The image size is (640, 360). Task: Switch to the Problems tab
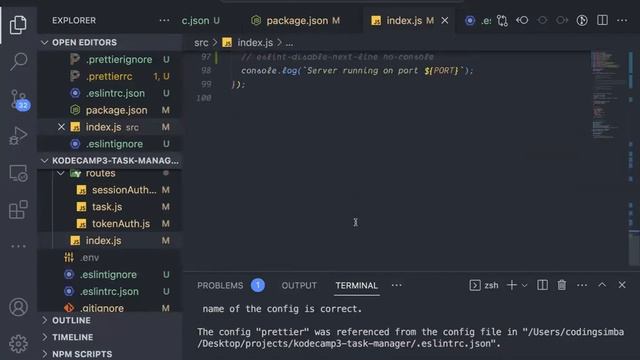tap(220, 285)
